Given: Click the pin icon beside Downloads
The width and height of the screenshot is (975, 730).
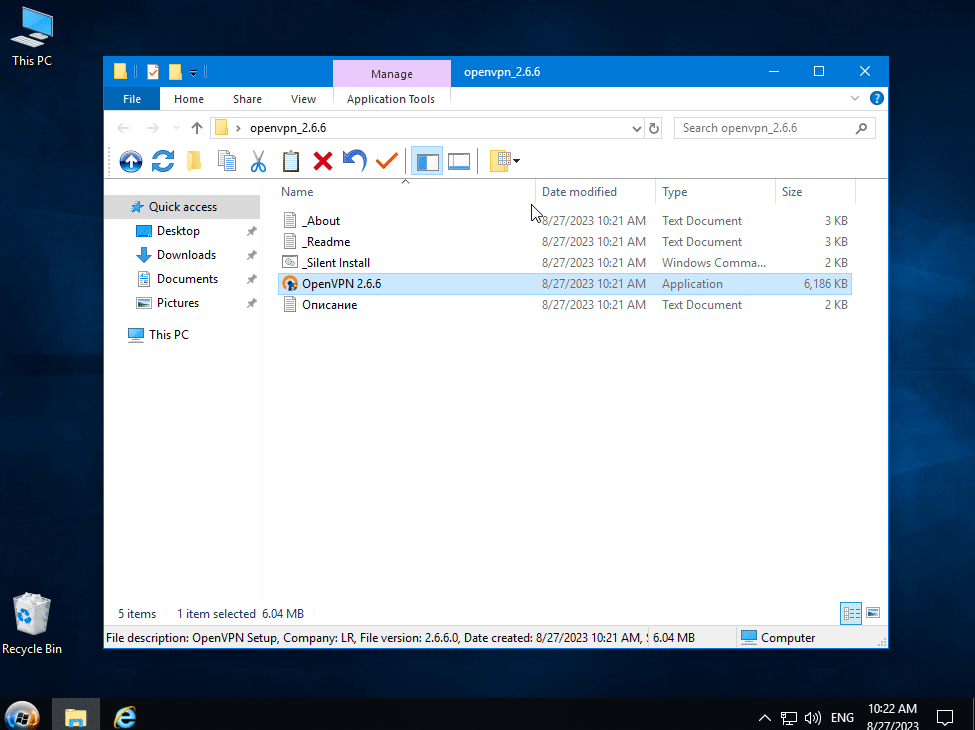Looking at the screenshot, I should point(251,256).
